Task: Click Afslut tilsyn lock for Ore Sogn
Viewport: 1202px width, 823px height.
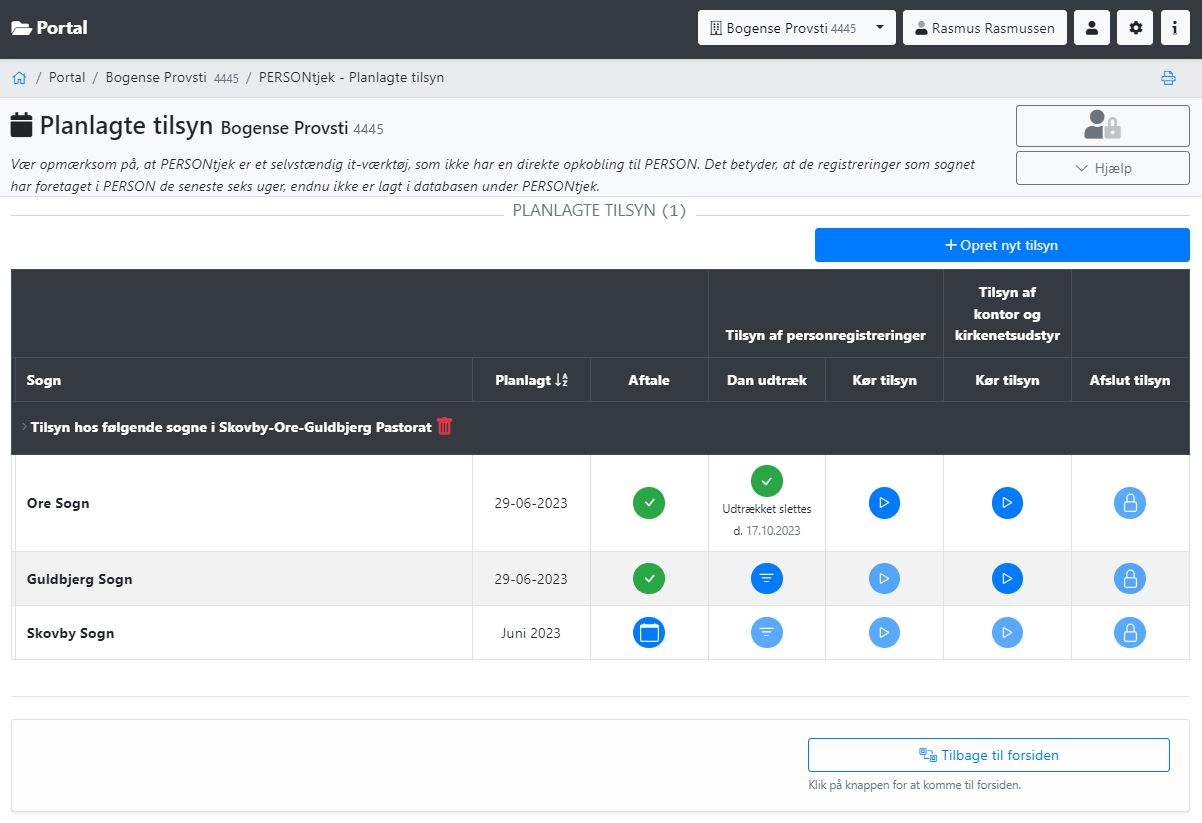Action: point(1130,503)
